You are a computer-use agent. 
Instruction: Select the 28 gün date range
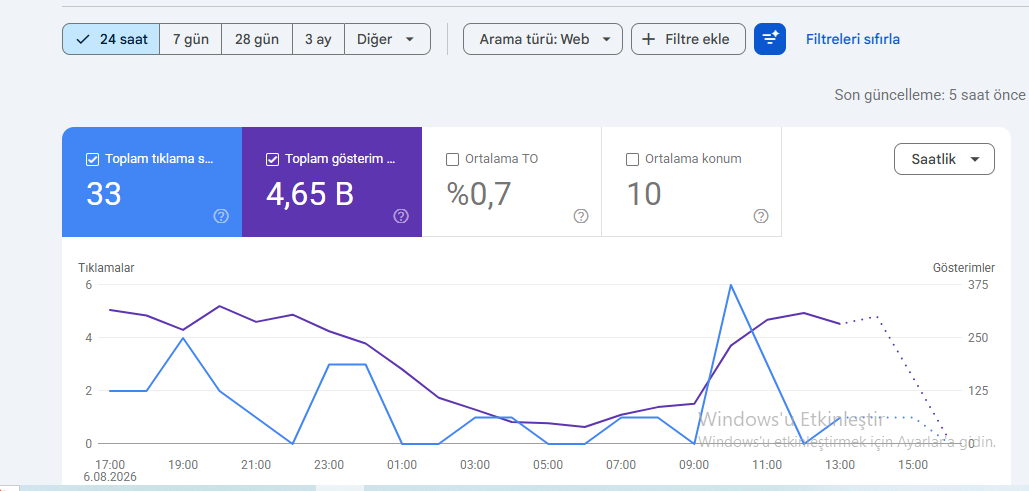257,39
